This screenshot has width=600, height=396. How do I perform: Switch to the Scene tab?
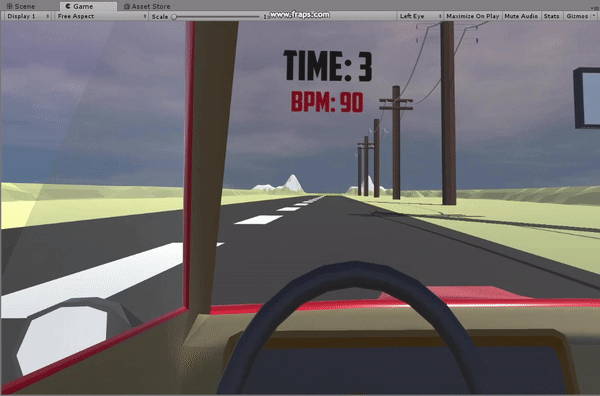[21, 6]
